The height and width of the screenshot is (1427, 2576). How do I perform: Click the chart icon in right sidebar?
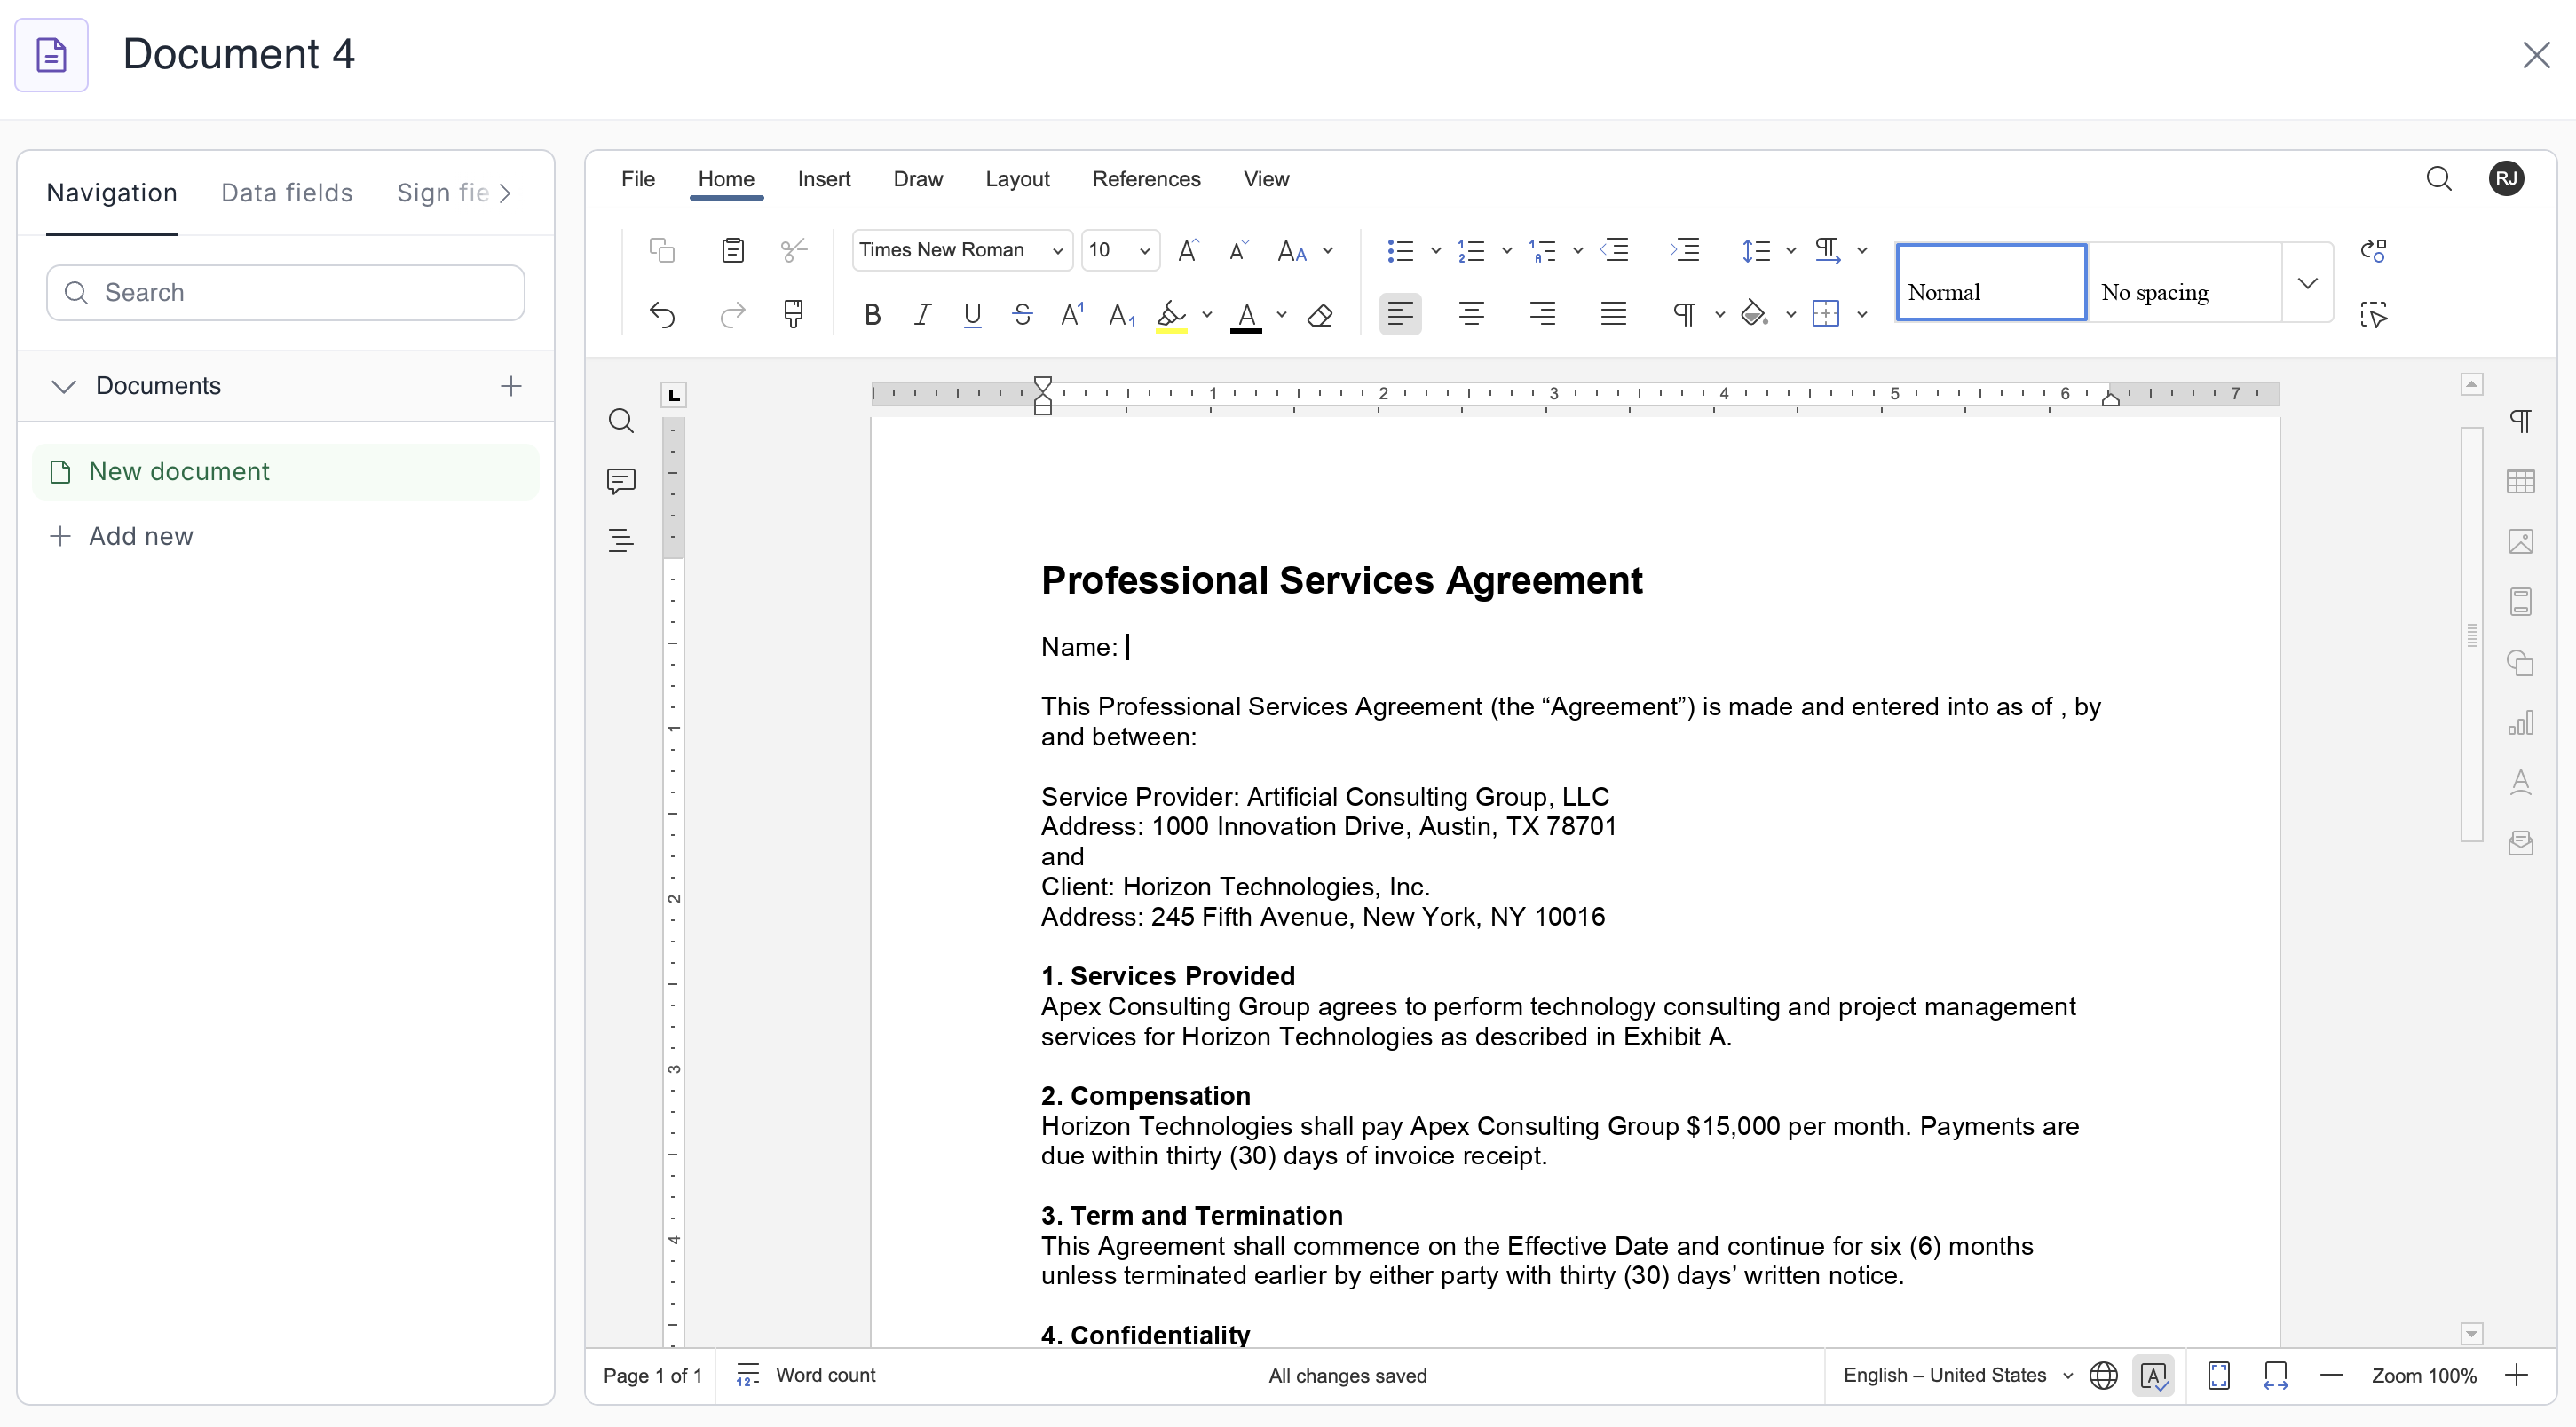pyautogui.click(x=2520, y=723)
